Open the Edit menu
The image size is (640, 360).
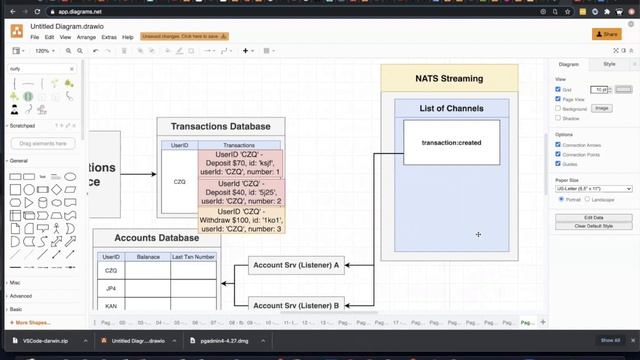click(49, 37)
